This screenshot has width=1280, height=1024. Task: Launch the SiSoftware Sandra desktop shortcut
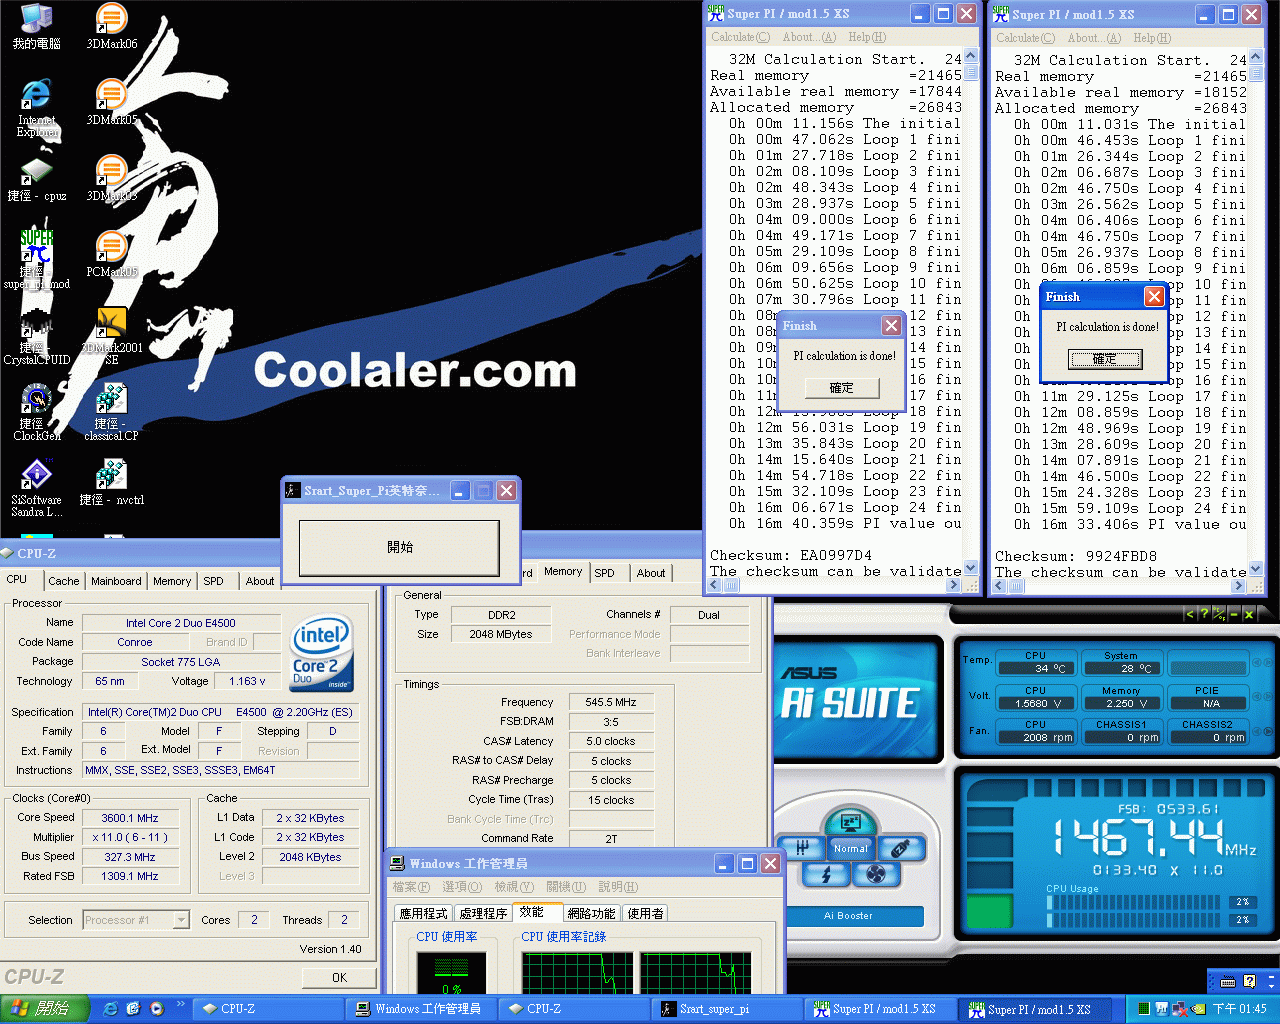pos(36,488)
